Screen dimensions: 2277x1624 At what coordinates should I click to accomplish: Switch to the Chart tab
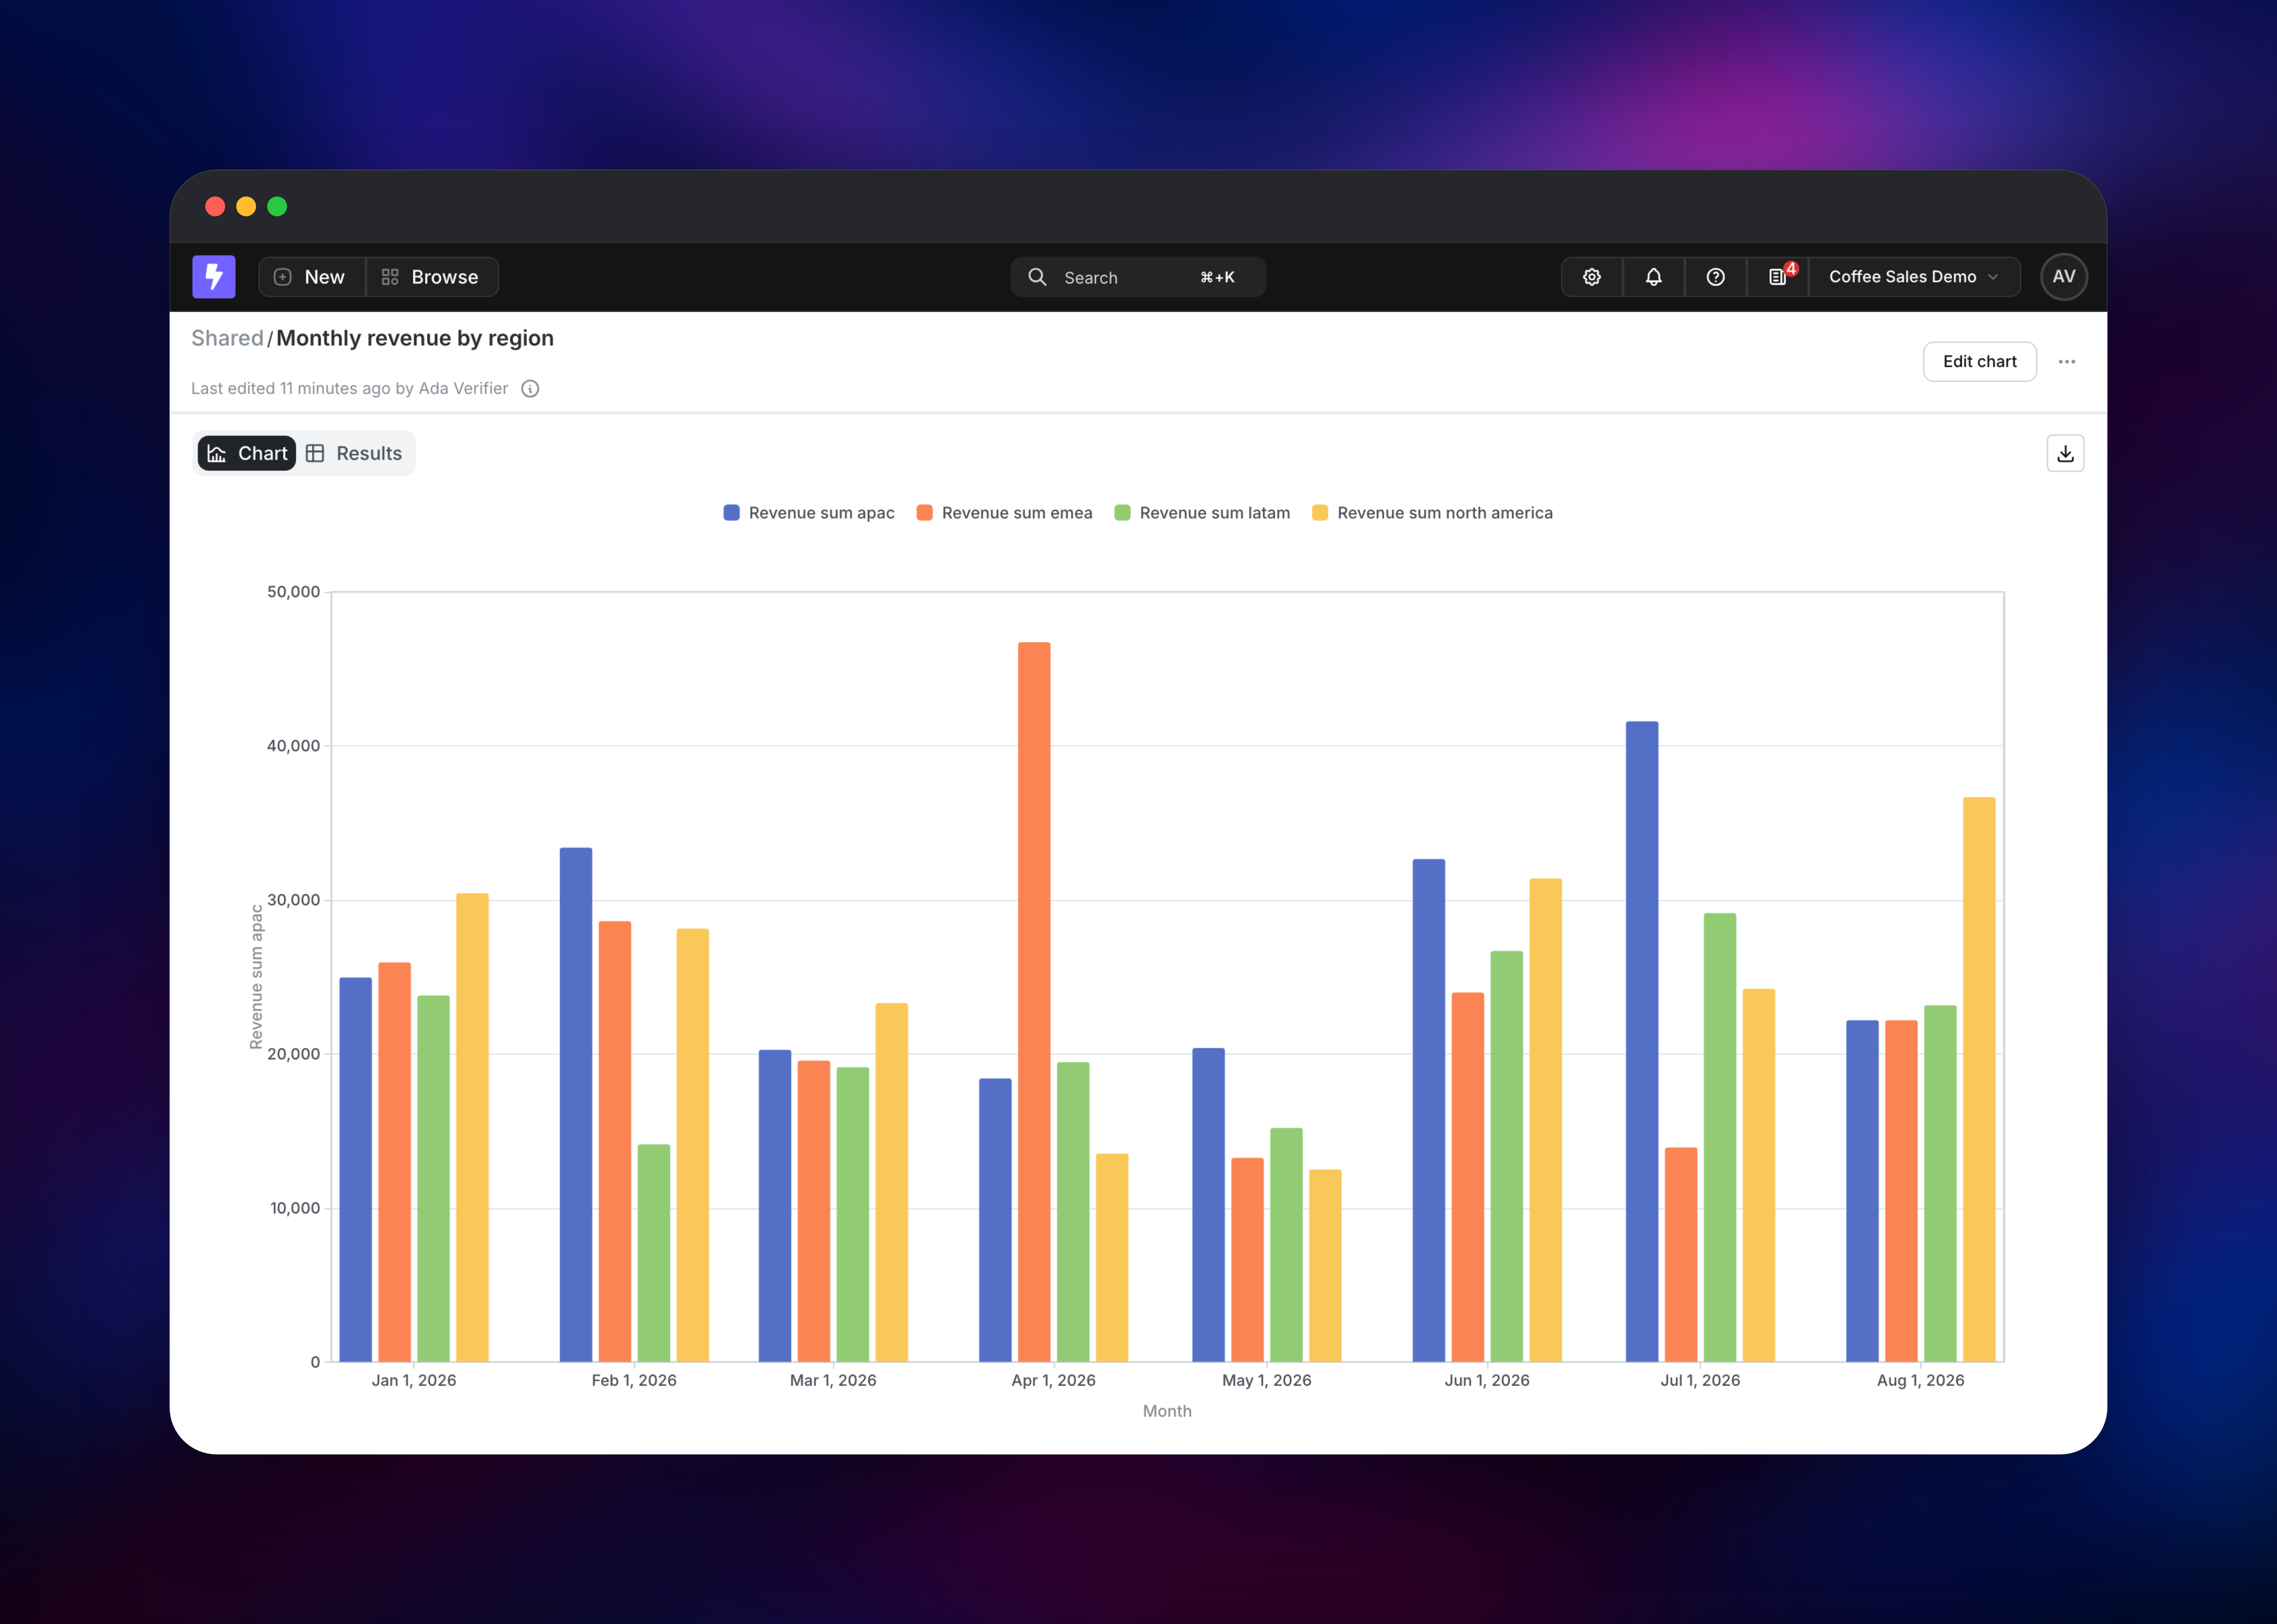(247, 453)
